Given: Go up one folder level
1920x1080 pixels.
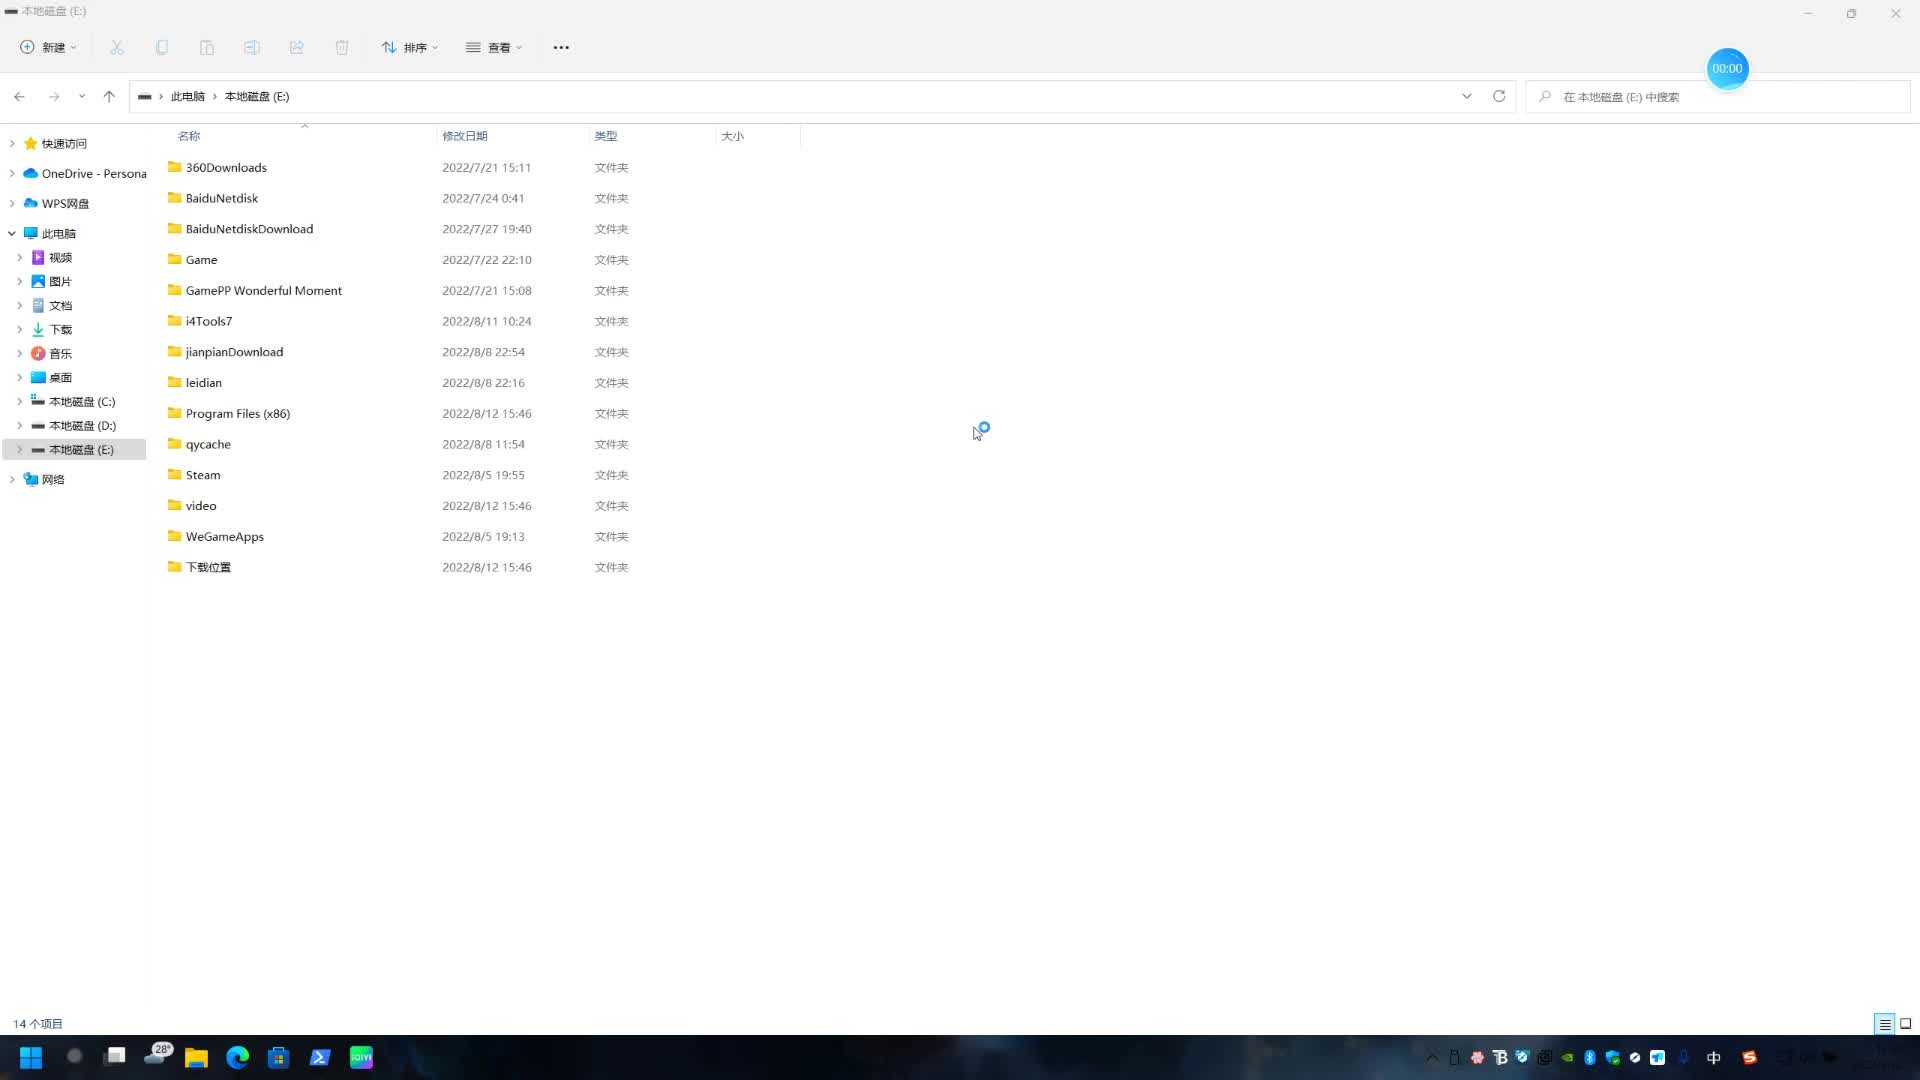Looking at the screenshot, I should pos(109,96).
